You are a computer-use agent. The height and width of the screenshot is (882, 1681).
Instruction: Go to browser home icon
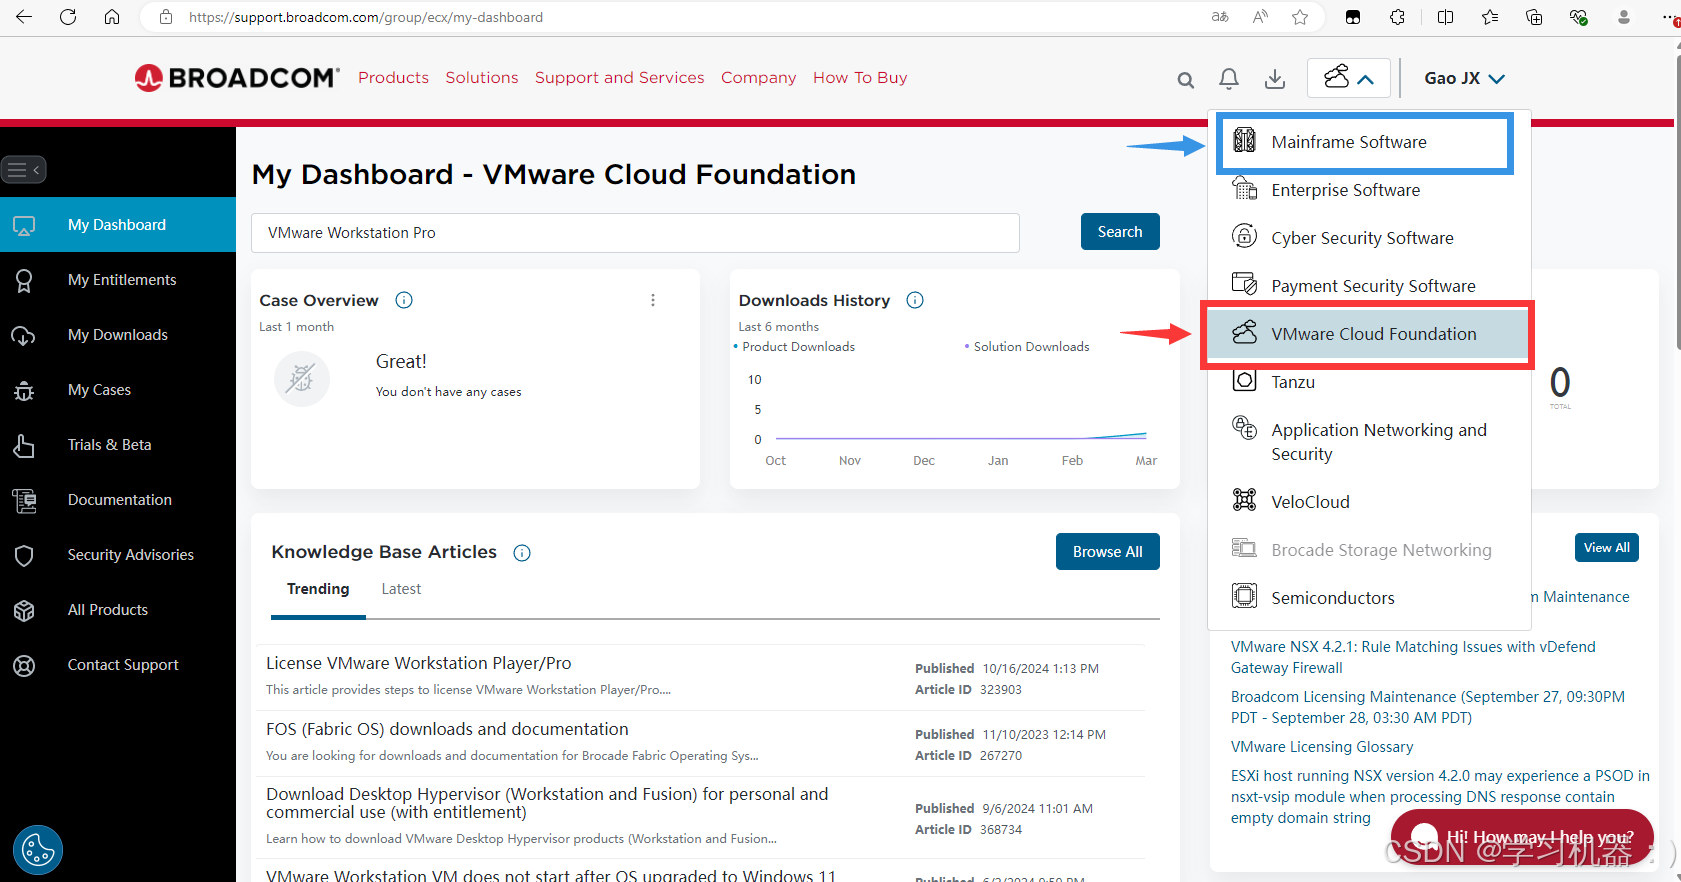(x=112, y=17)
